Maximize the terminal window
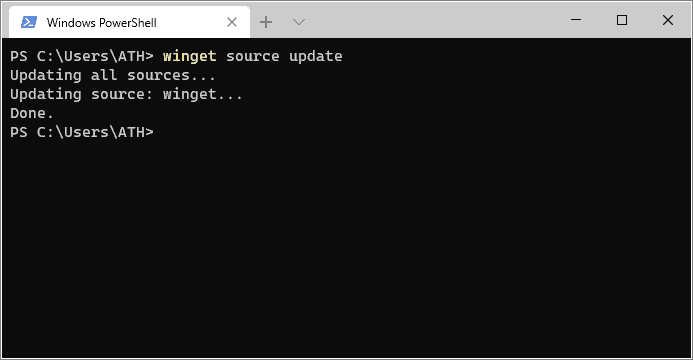Viewport: 693px width, 360px height. point(622,20)
